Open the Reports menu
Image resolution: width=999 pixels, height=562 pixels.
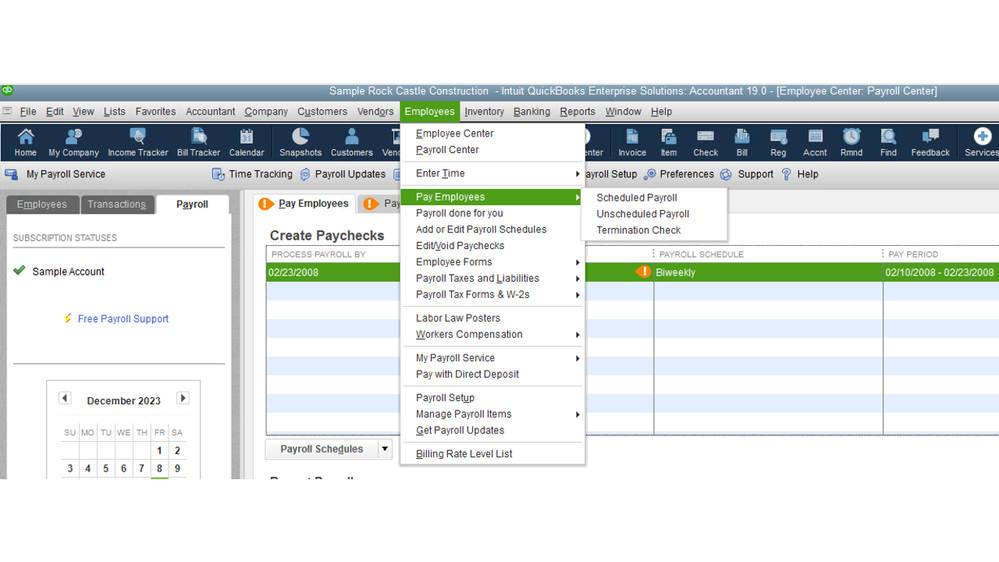[x=577, y=112]
